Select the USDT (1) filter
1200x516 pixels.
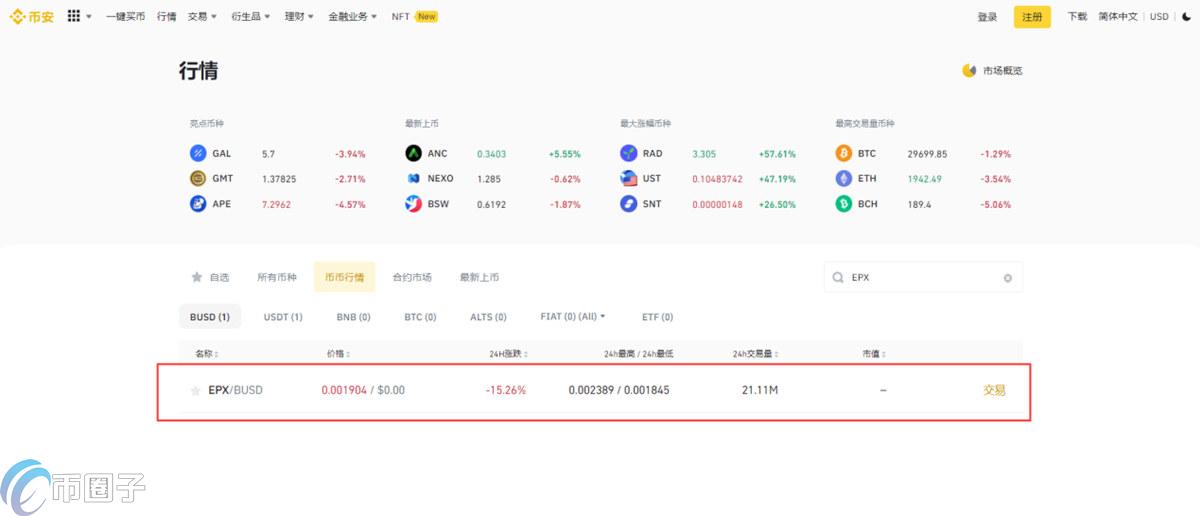tap(283, 317)
